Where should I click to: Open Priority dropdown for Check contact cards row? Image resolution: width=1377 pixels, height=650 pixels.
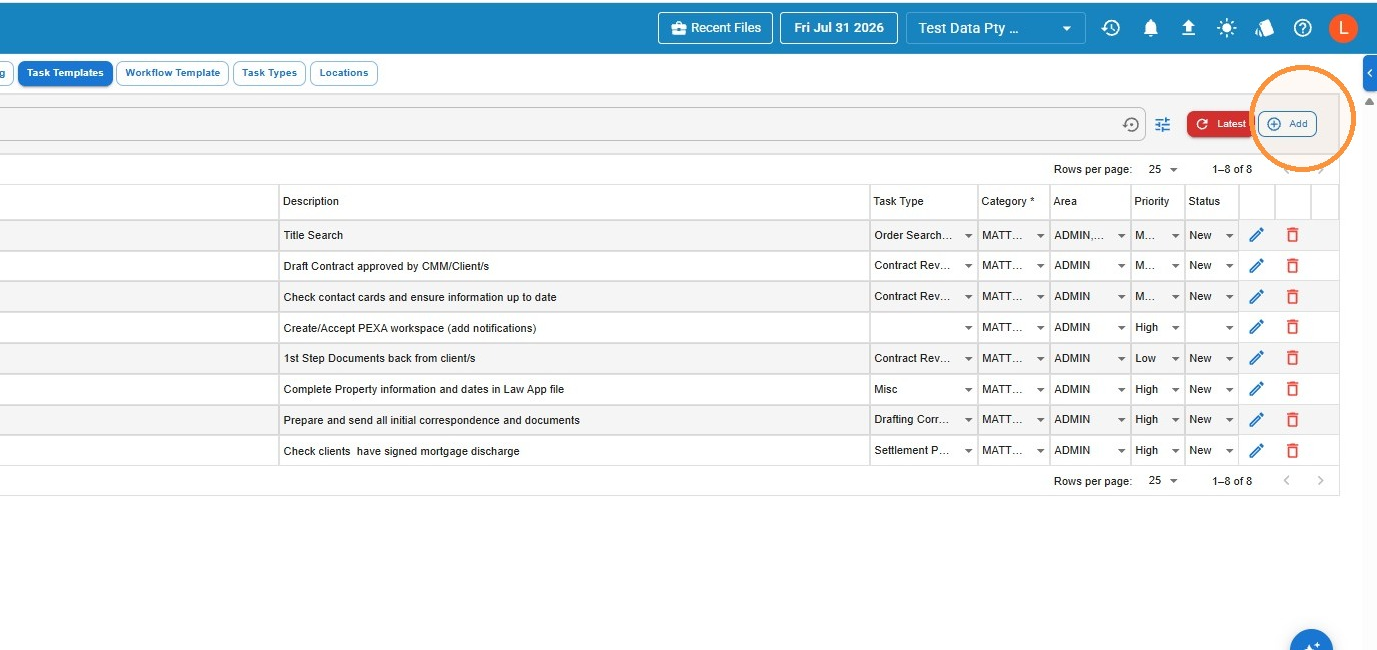click(1158, 297)
